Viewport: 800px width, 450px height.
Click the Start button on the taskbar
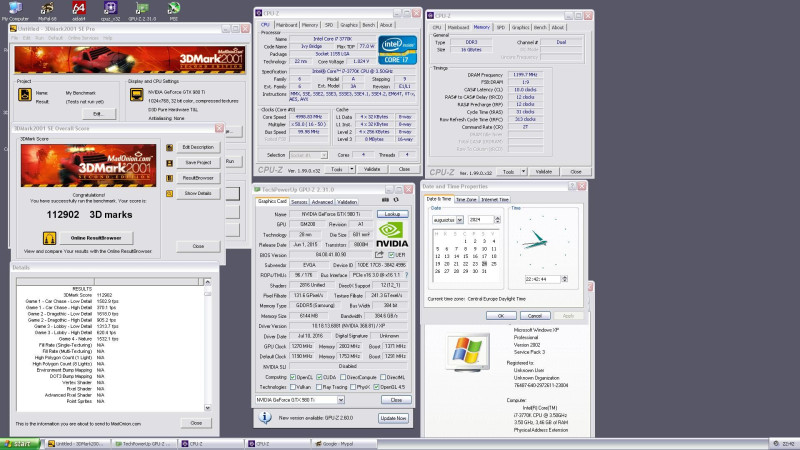(19, 444)
